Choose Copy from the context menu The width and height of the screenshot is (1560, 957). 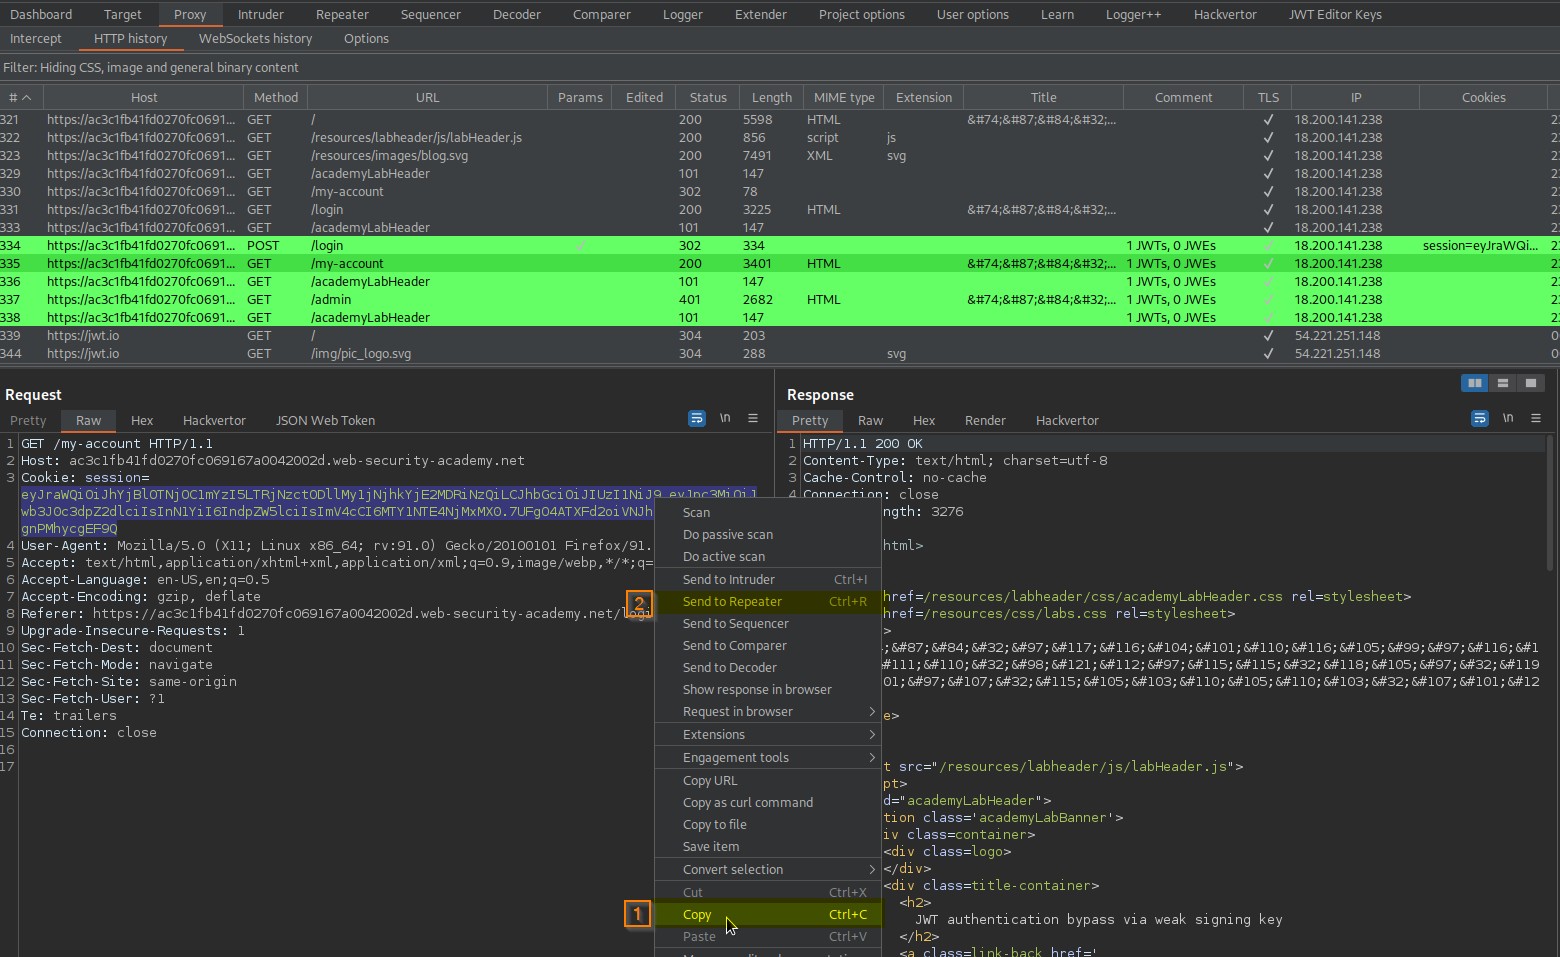[768, 915]
